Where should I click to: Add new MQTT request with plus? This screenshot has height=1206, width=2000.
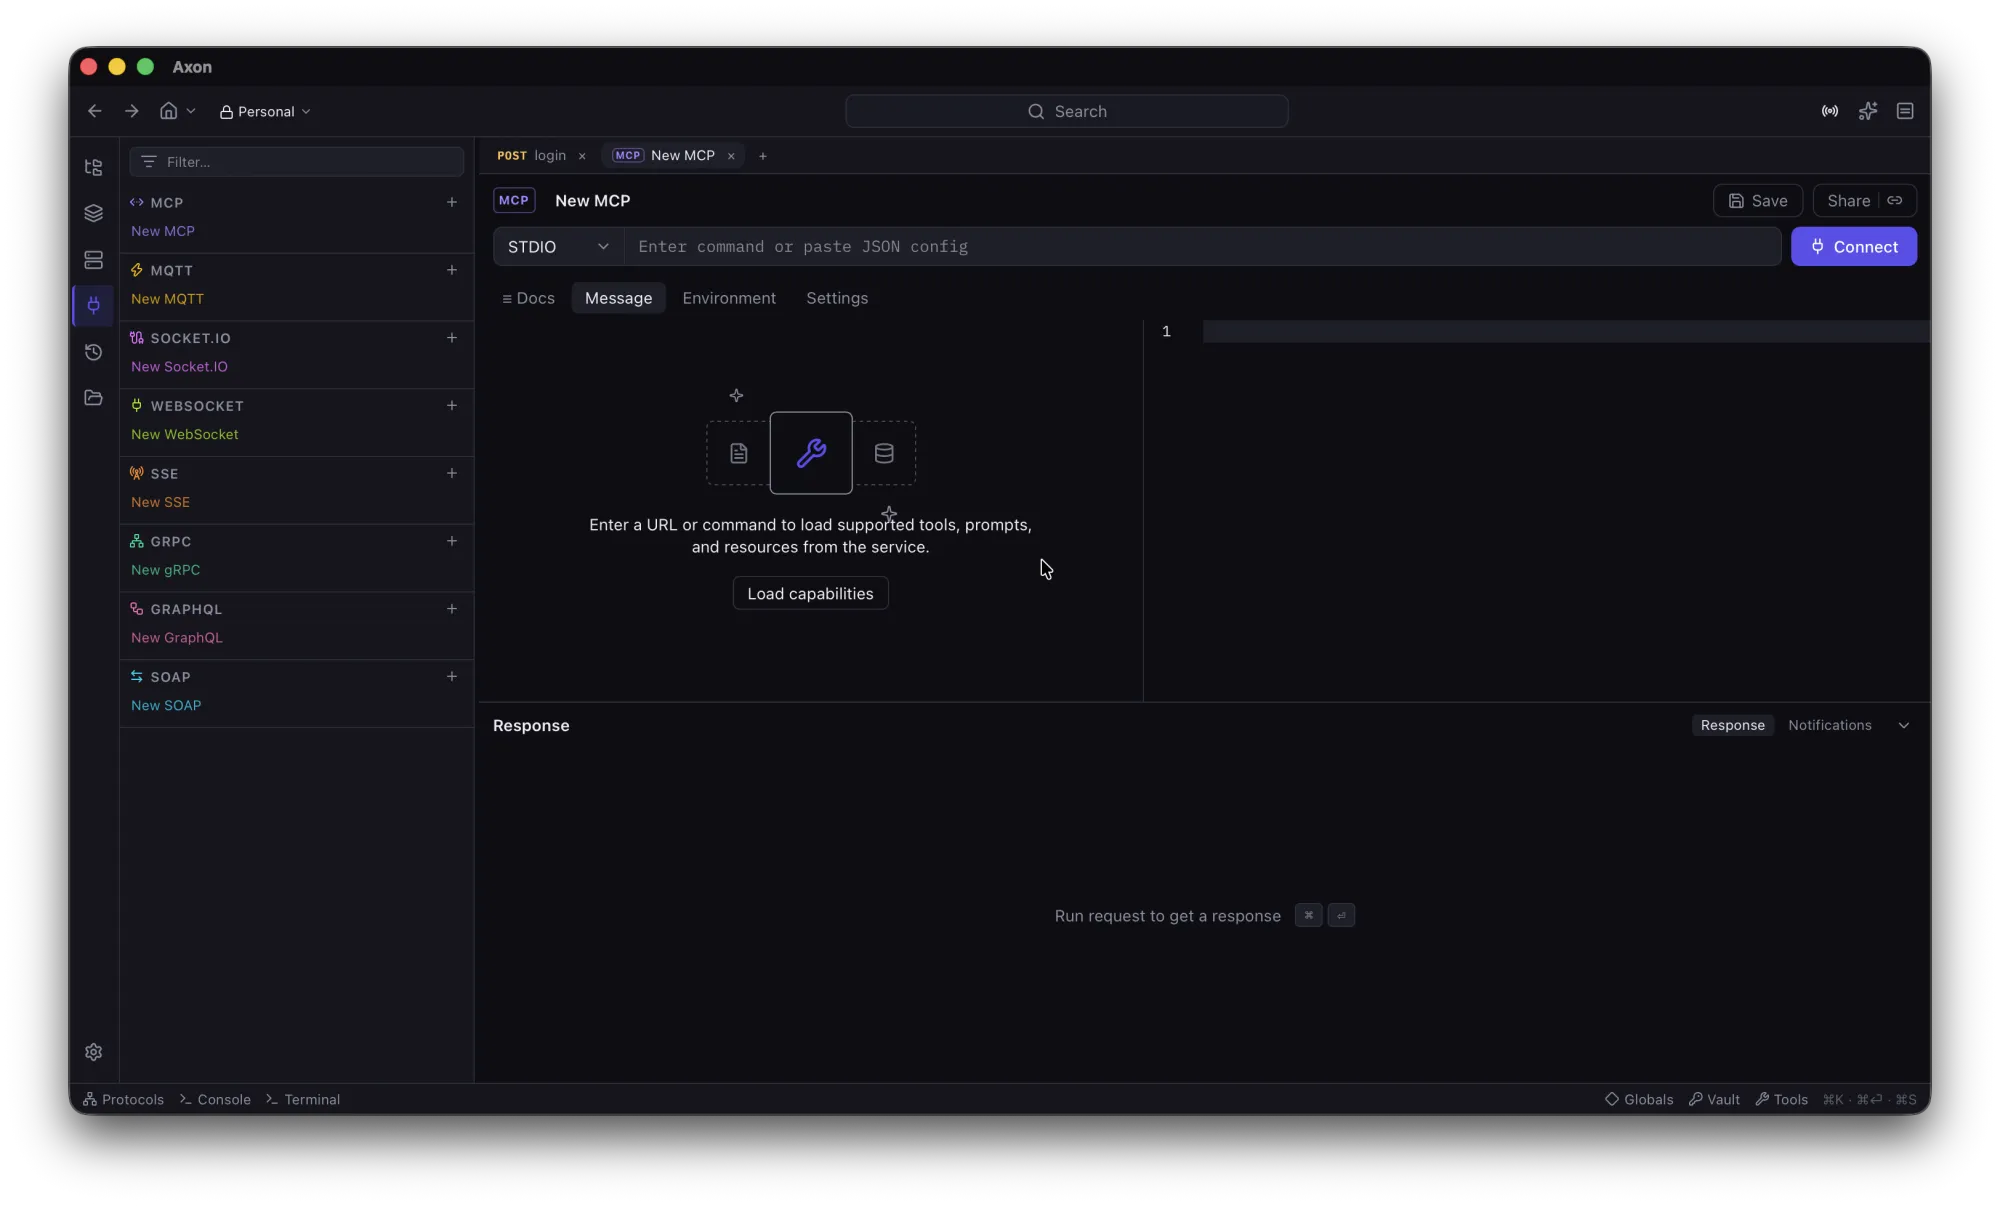point(451,270)
